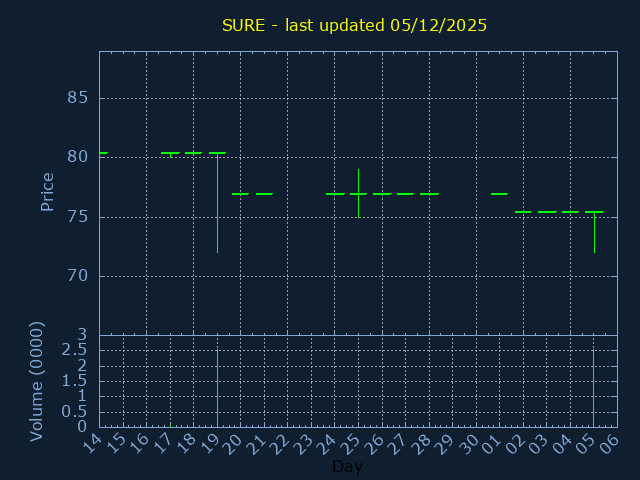640x480 pixels.
Task: Click the day 20 price marker
Action: pyautogui.click(x=240, y=194)
